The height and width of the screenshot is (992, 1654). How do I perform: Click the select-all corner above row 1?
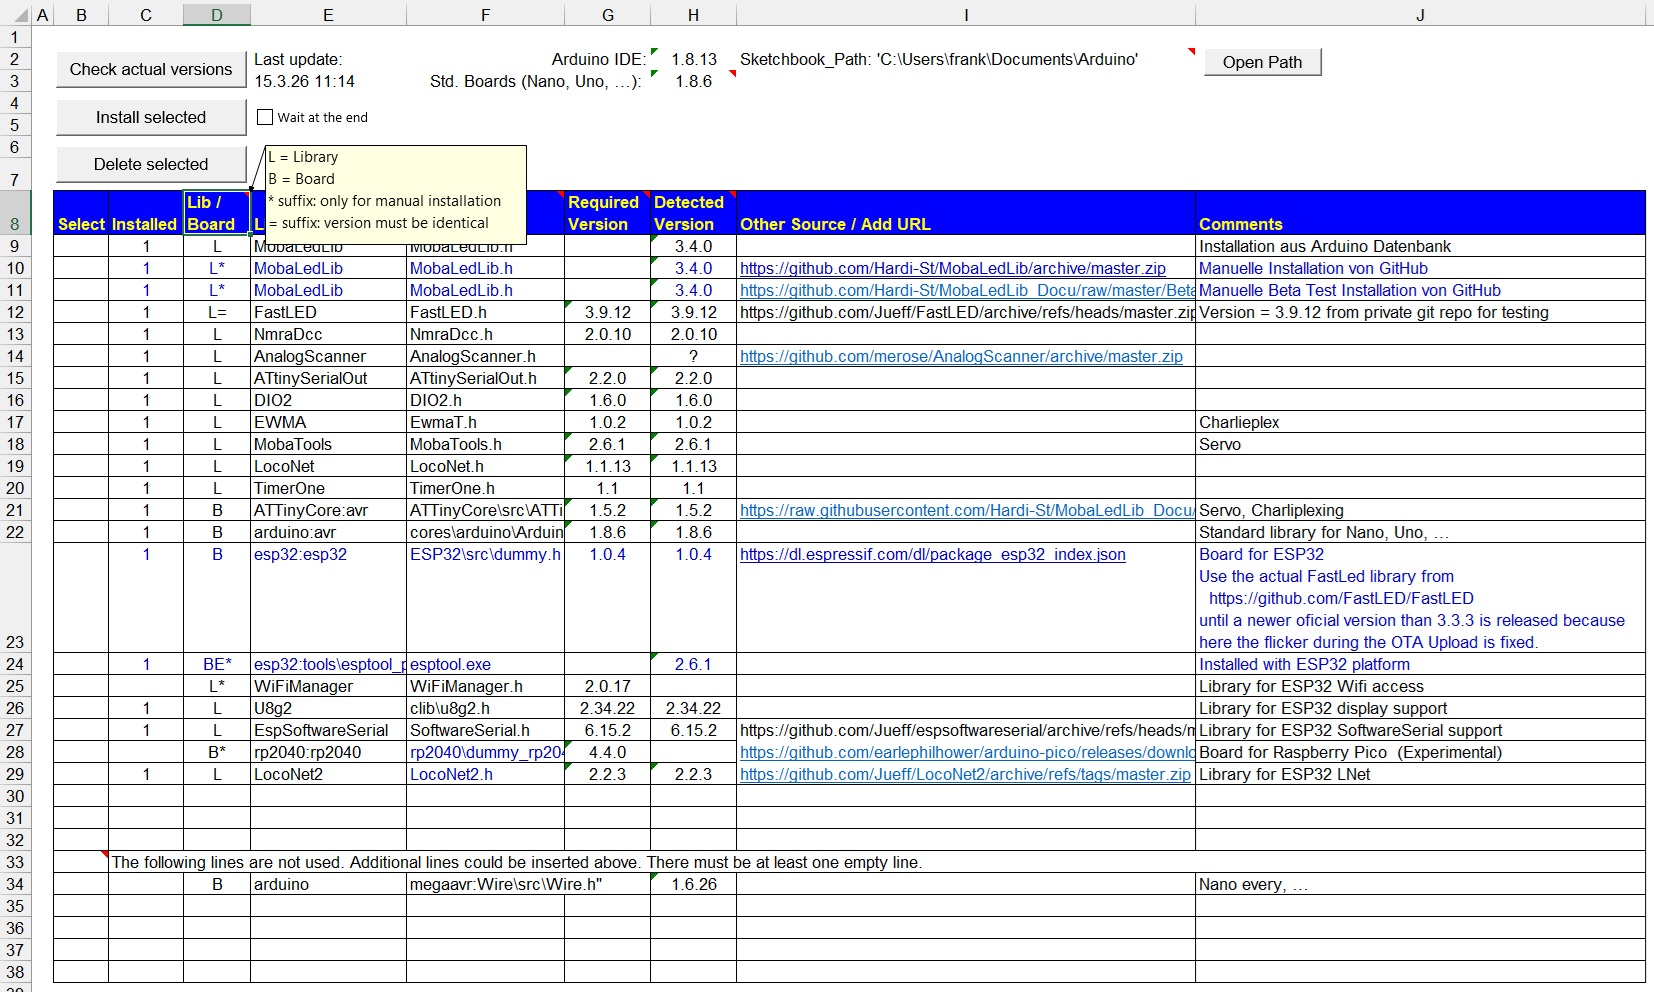pyautogui.click(x=15, y=15)
